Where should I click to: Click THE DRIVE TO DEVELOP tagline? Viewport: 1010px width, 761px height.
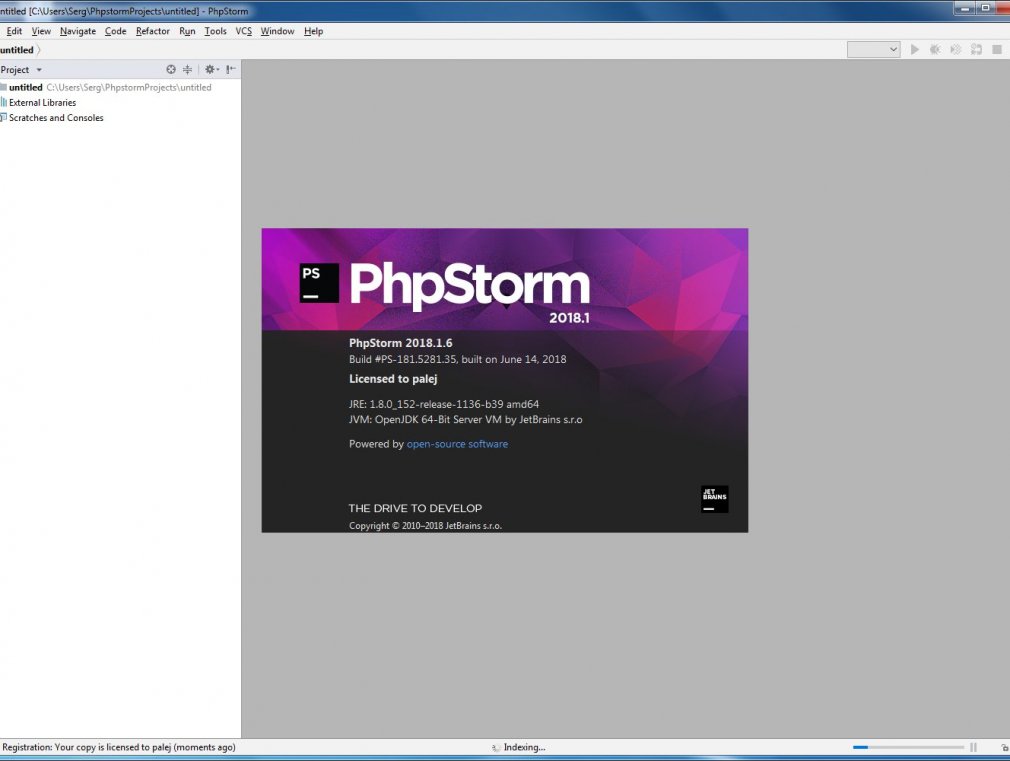tap(415, 508)
